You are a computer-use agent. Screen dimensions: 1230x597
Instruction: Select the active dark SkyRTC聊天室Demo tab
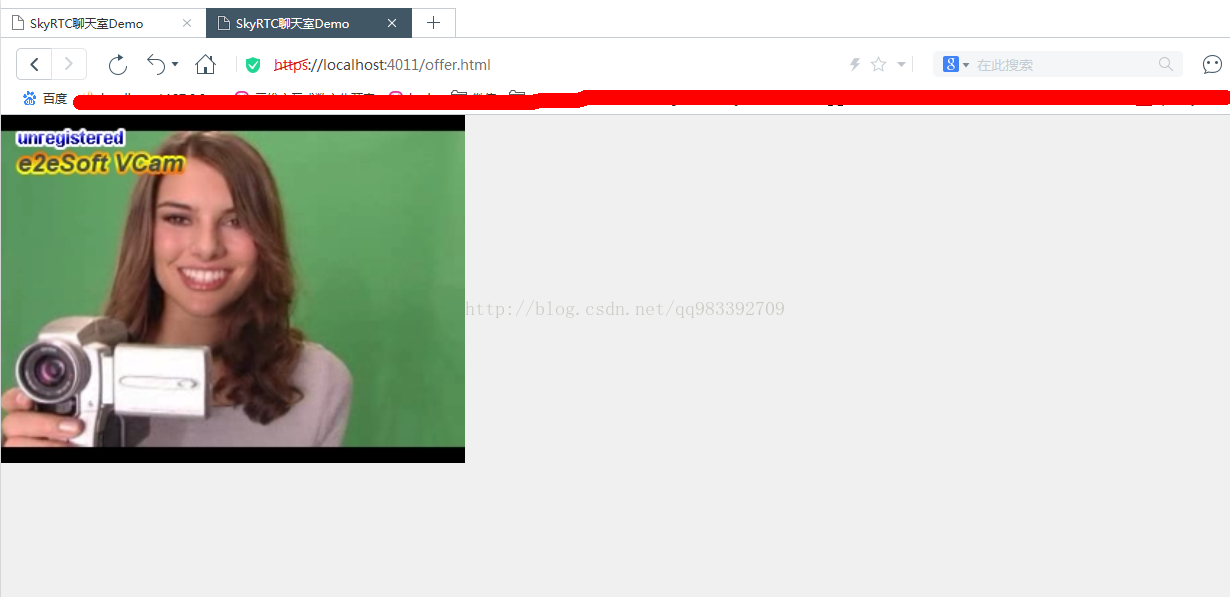pyautogui.click(x=308, y=23)
